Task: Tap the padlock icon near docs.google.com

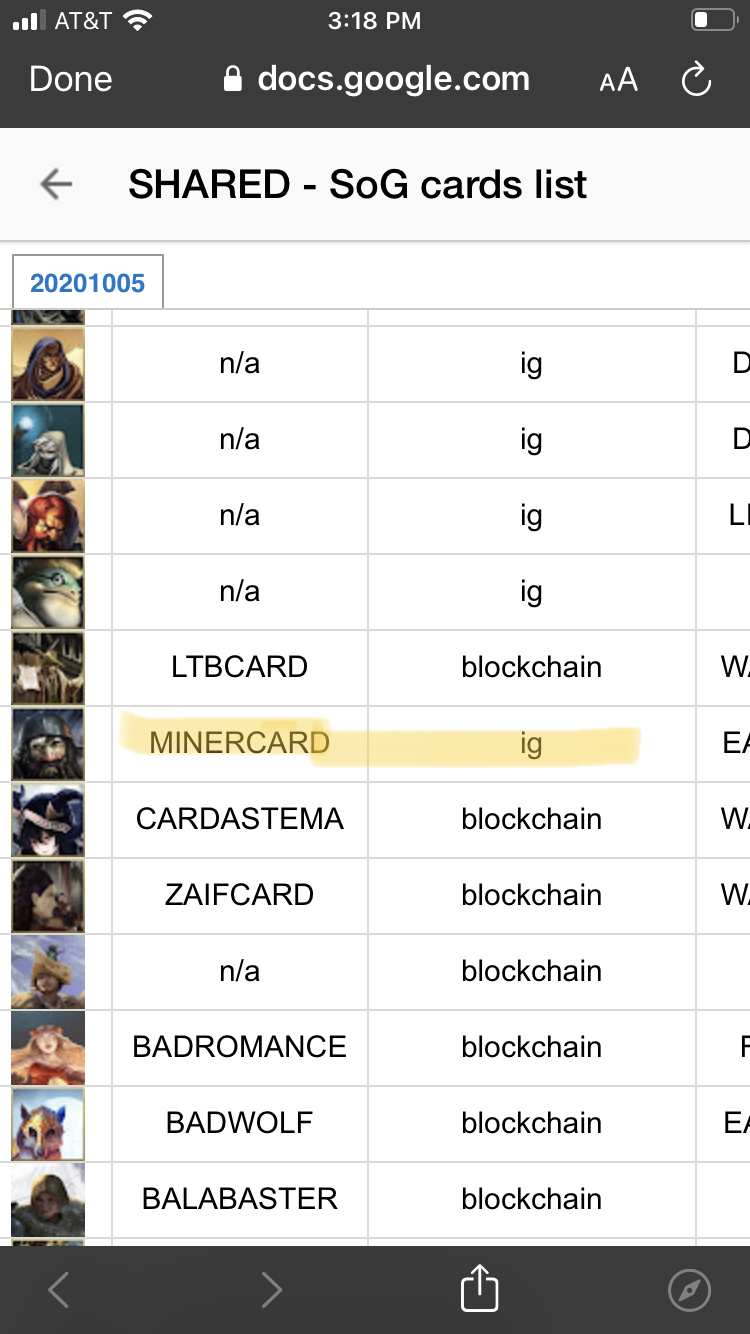Action: tap(233, 79)
